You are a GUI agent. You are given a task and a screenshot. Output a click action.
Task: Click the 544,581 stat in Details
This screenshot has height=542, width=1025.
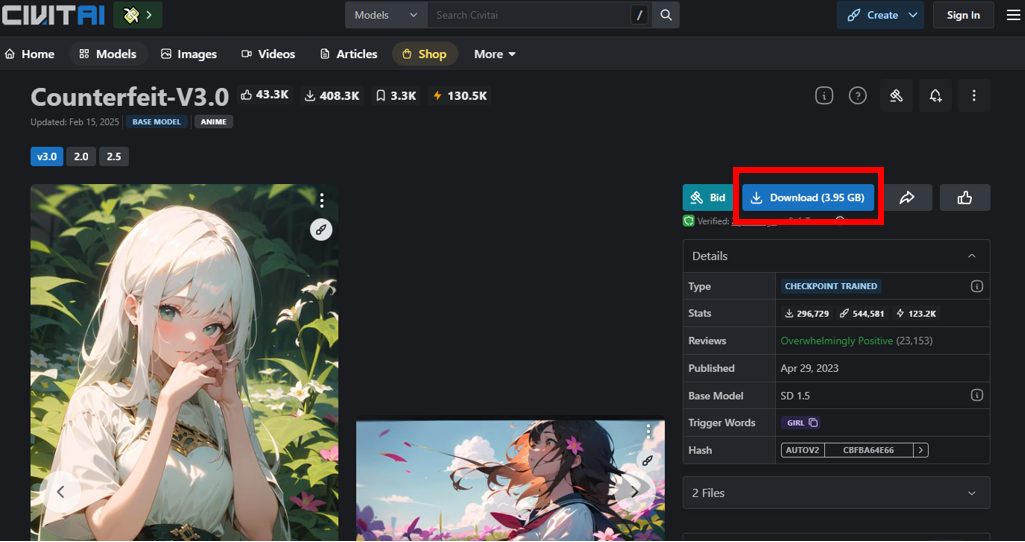862,314
